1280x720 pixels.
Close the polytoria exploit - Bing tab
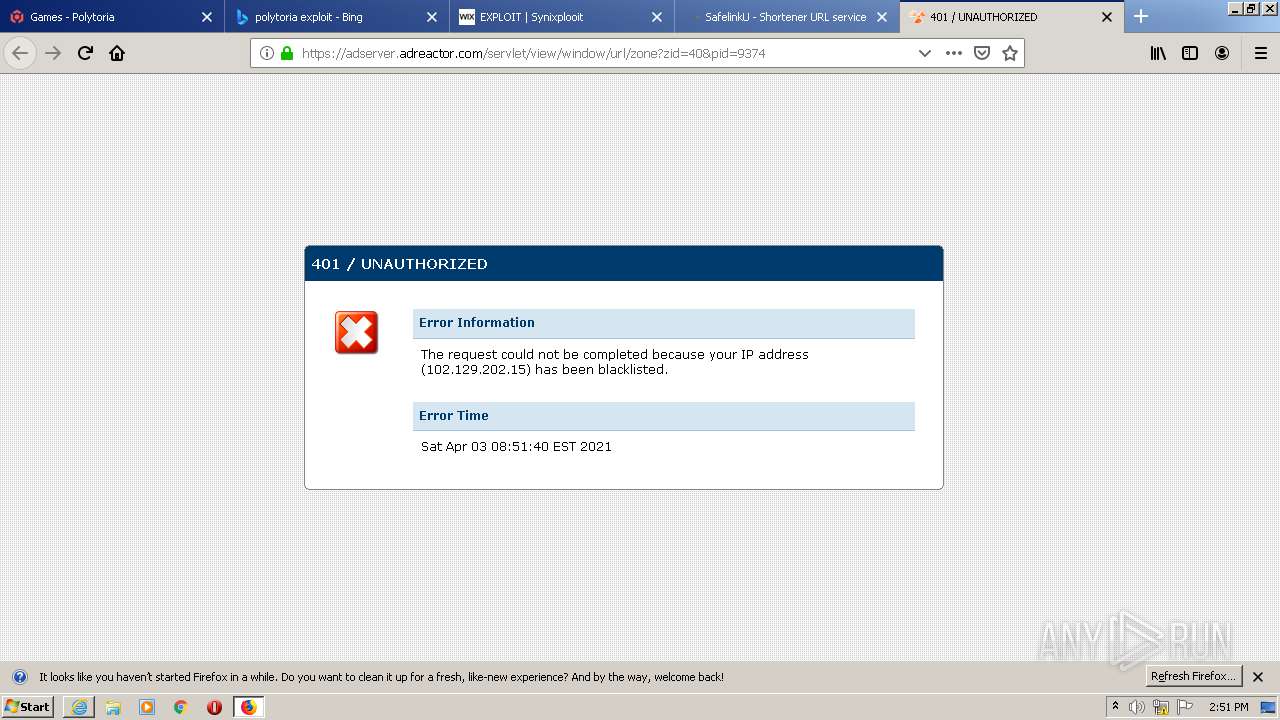pos(432,17)
